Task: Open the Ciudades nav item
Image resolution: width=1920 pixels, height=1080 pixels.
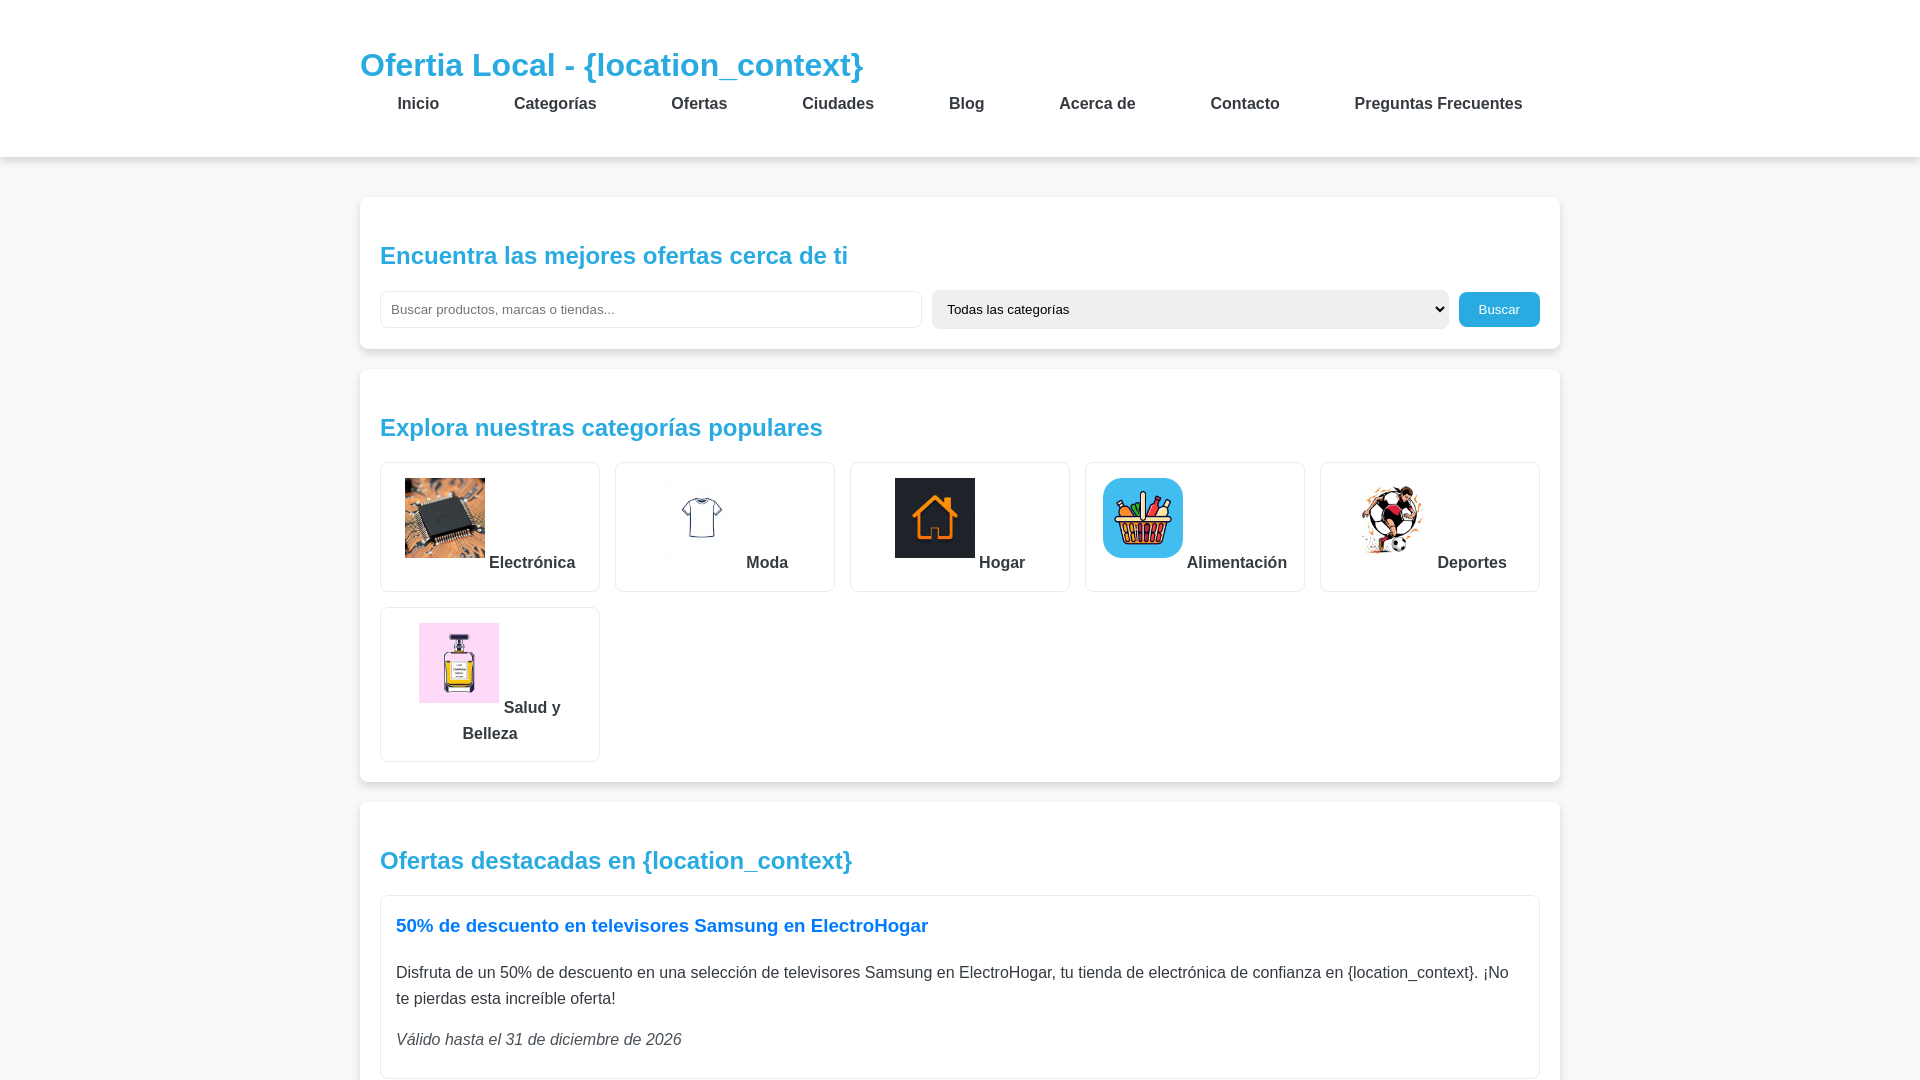Action: [838, 104]
